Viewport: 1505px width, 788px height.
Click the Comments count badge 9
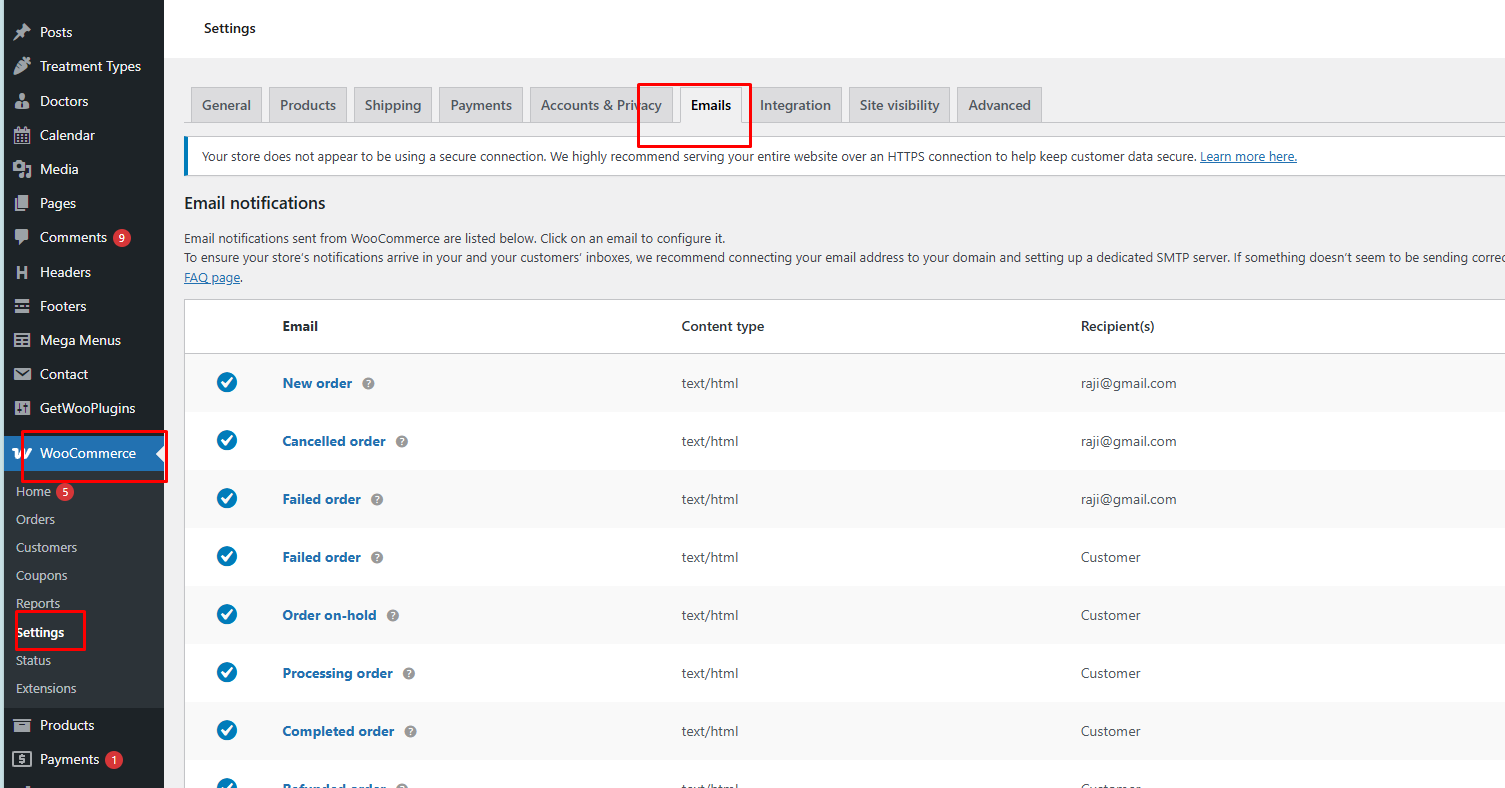122,238
